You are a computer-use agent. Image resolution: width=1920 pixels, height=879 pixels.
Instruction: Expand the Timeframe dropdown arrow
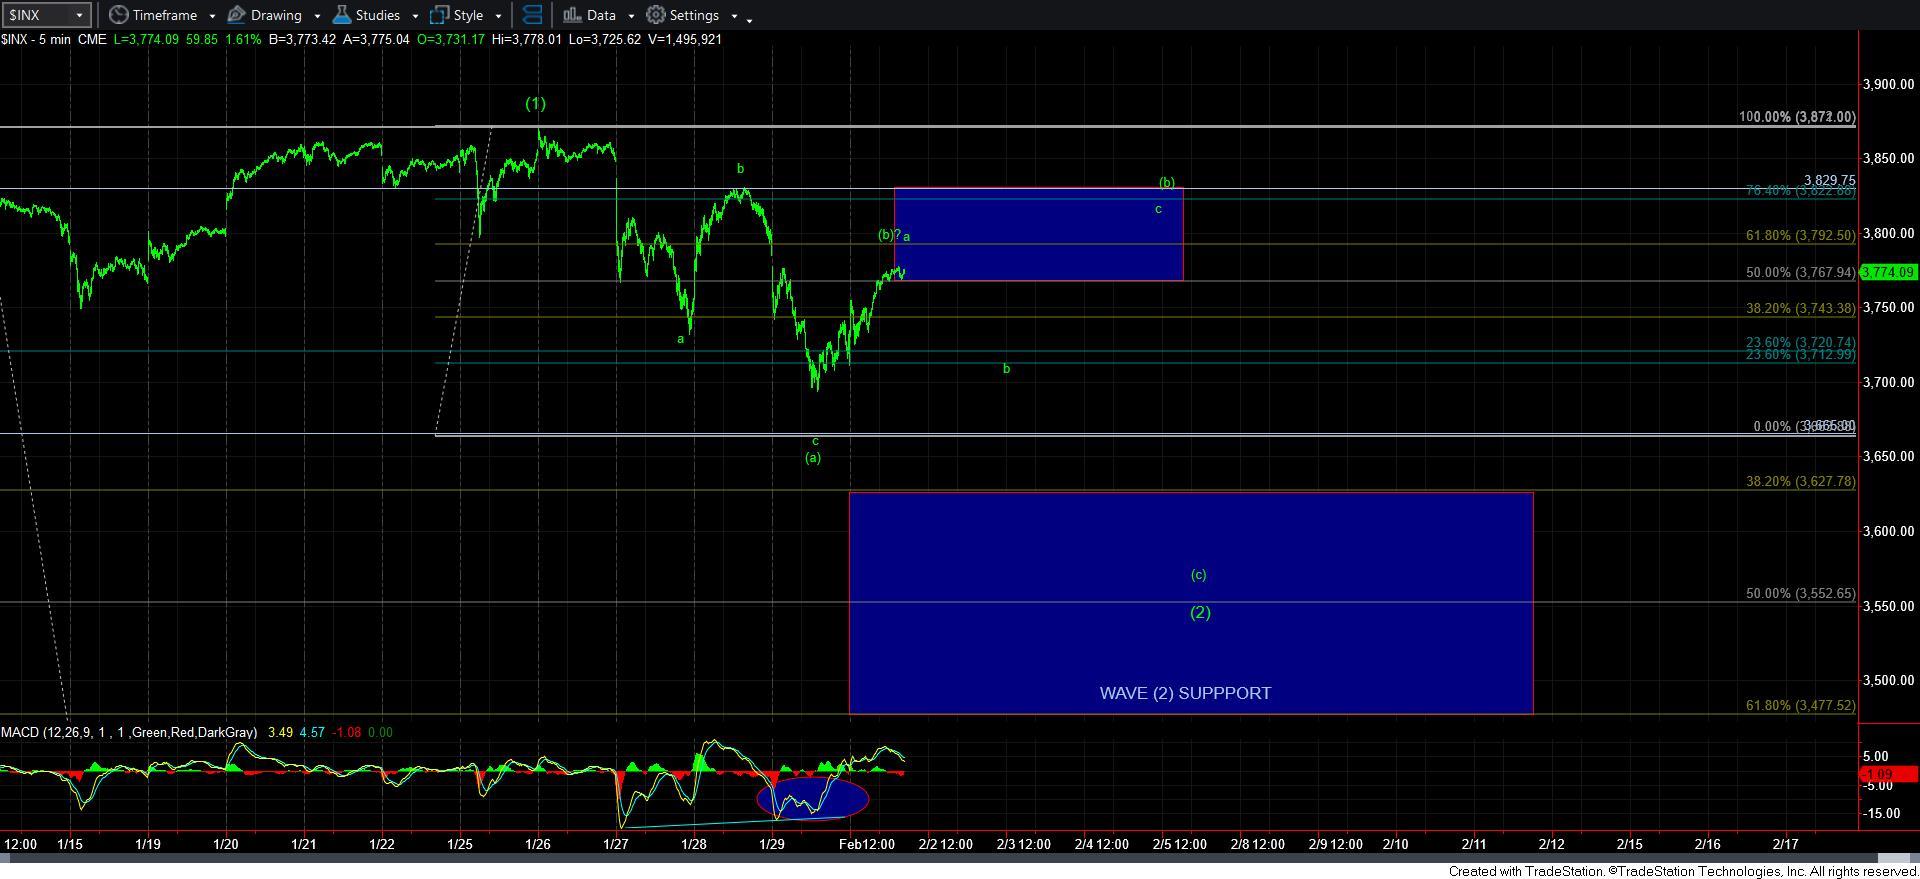[212, 16]
